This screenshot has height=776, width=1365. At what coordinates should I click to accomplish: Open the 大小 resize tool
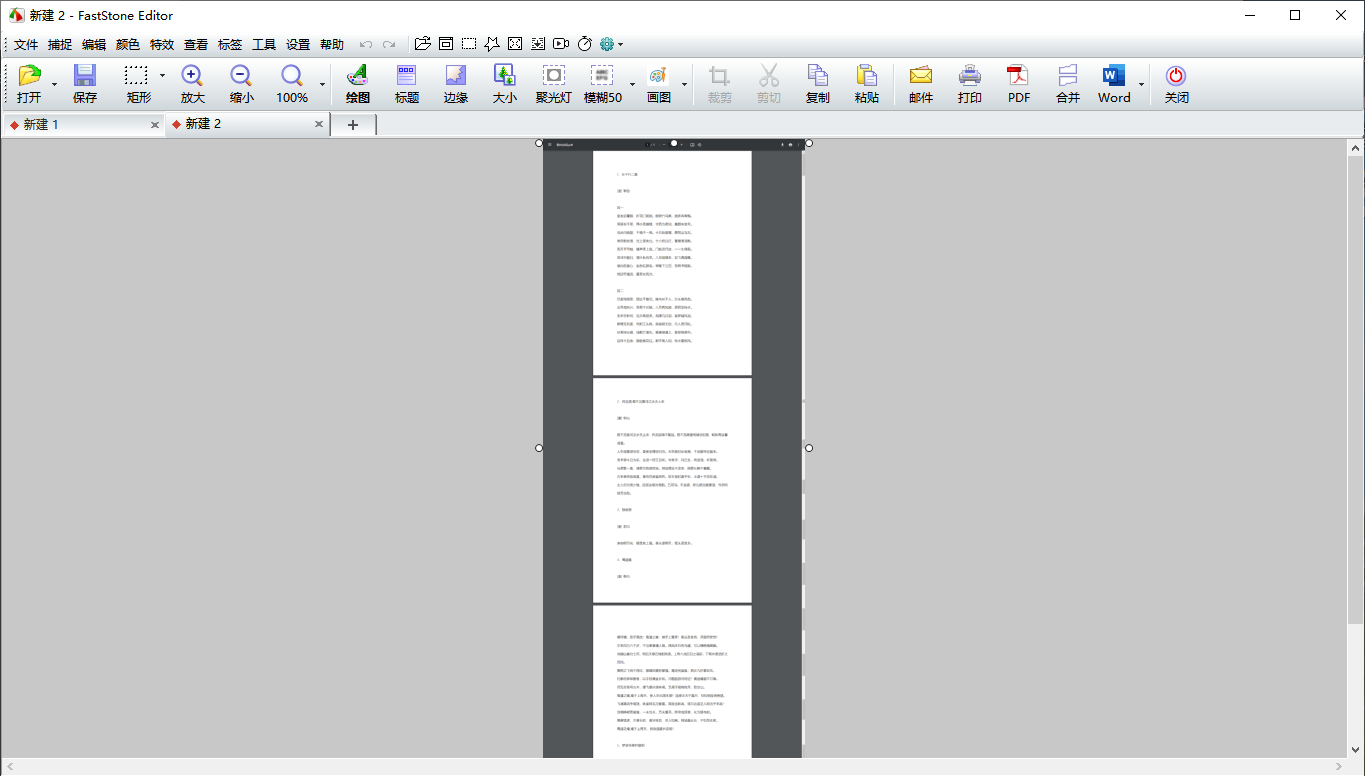tap(504, 85)
